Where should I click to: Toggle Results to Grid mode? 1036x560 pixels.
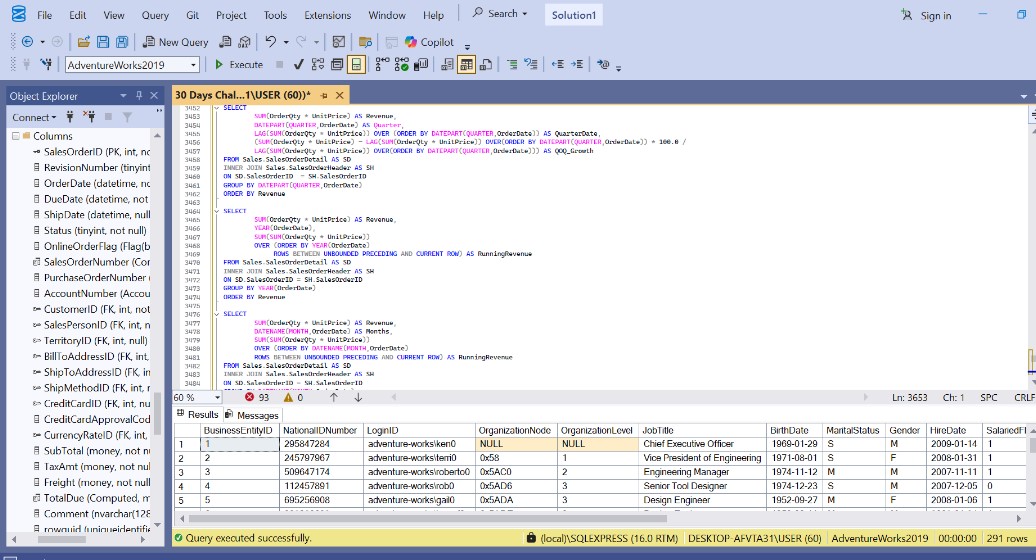[x=466, y=65]
